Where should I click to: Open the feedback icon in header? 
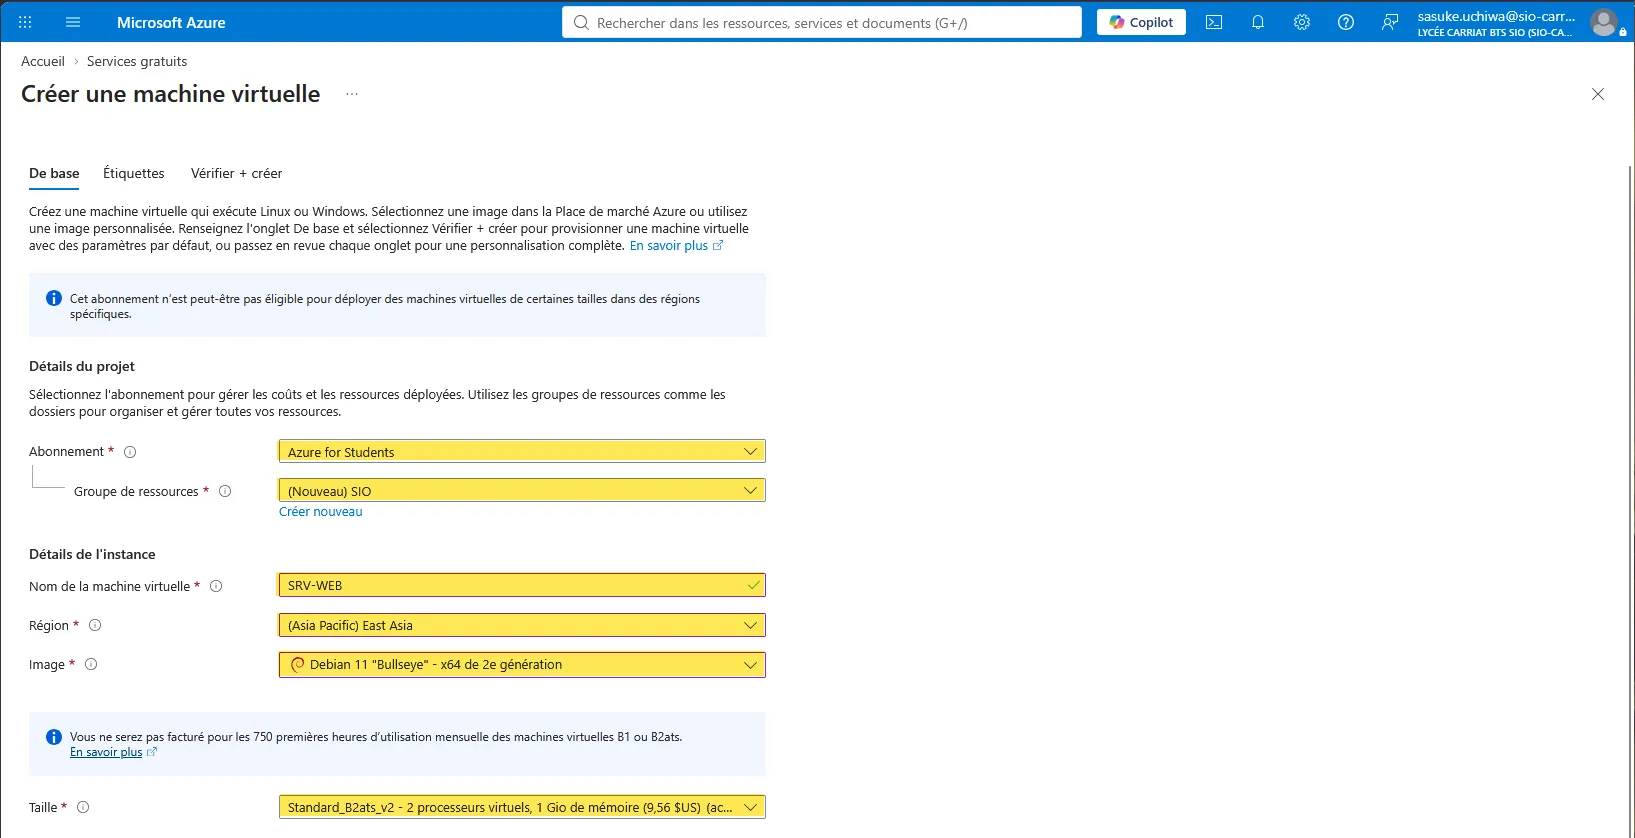point(1390,22)
